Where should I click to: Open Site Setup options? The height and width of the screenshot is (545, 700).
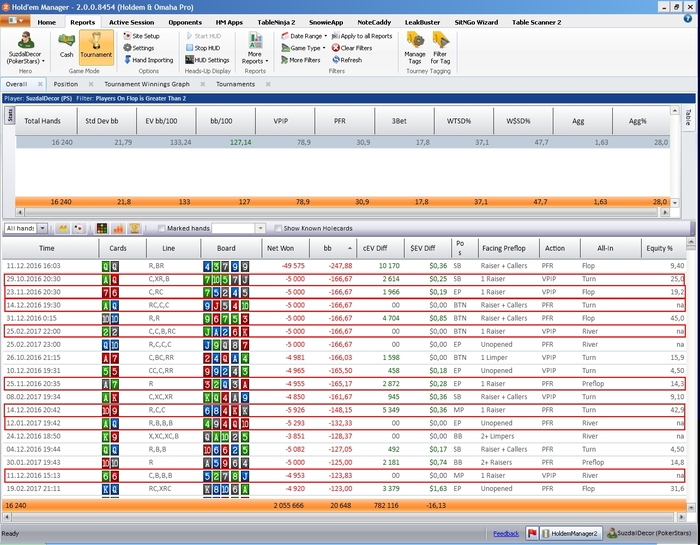pyautogui.click(x=141, y=36)
